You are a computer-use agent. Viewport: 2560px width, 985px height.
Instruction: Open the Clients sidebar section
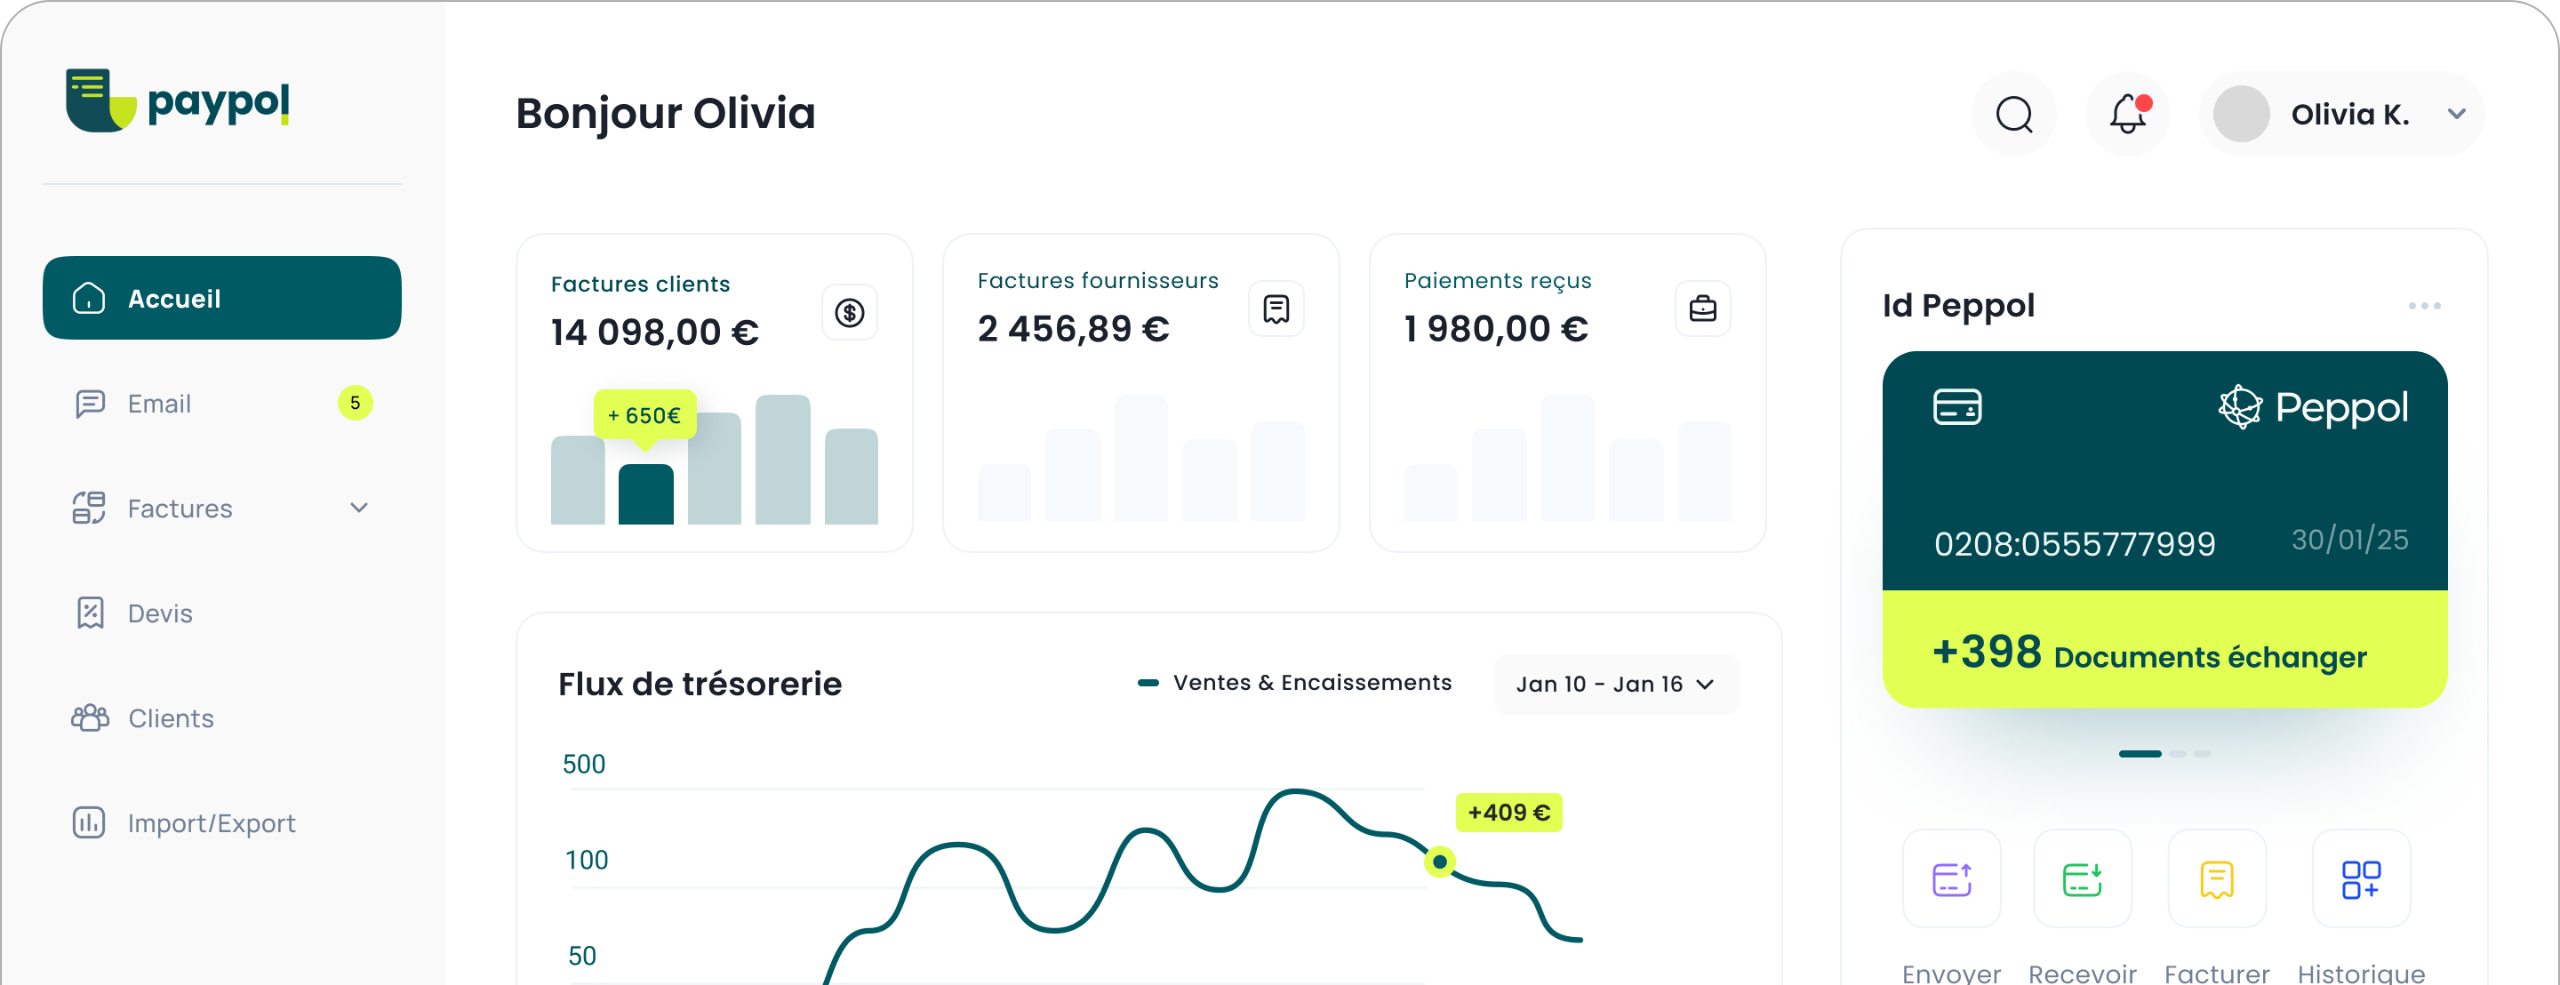(170, 718)
